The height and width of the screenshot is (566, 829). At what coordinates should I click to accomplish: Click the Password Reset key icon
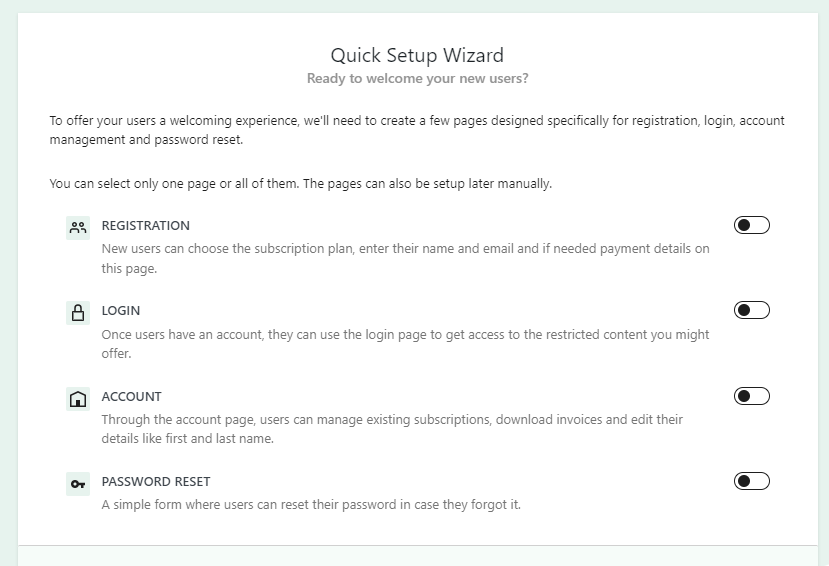pyautogui.click(x=78, y=484)
